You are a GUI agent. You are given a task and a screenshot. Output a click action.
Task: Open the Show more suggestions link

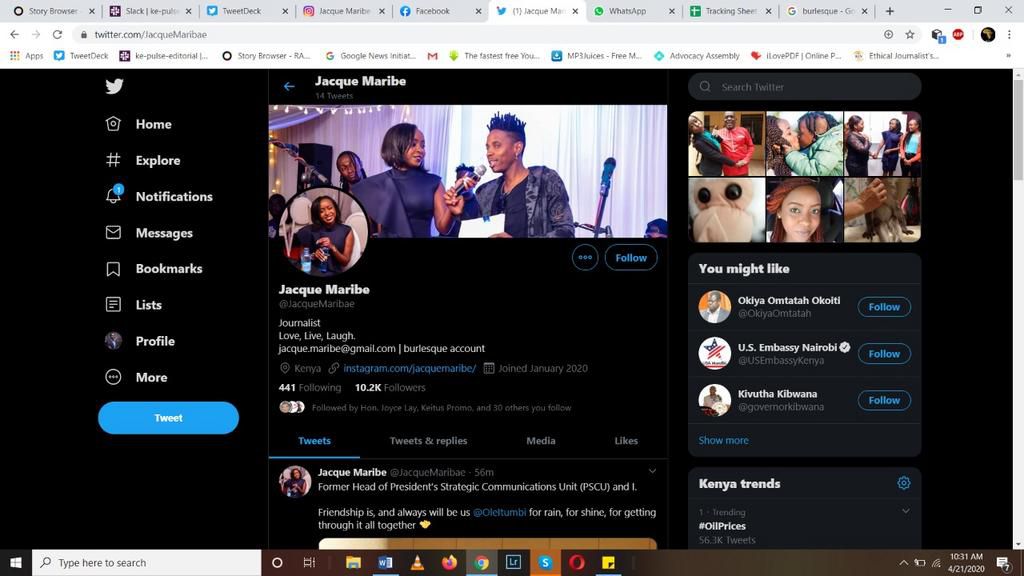[x=723, y=440]
